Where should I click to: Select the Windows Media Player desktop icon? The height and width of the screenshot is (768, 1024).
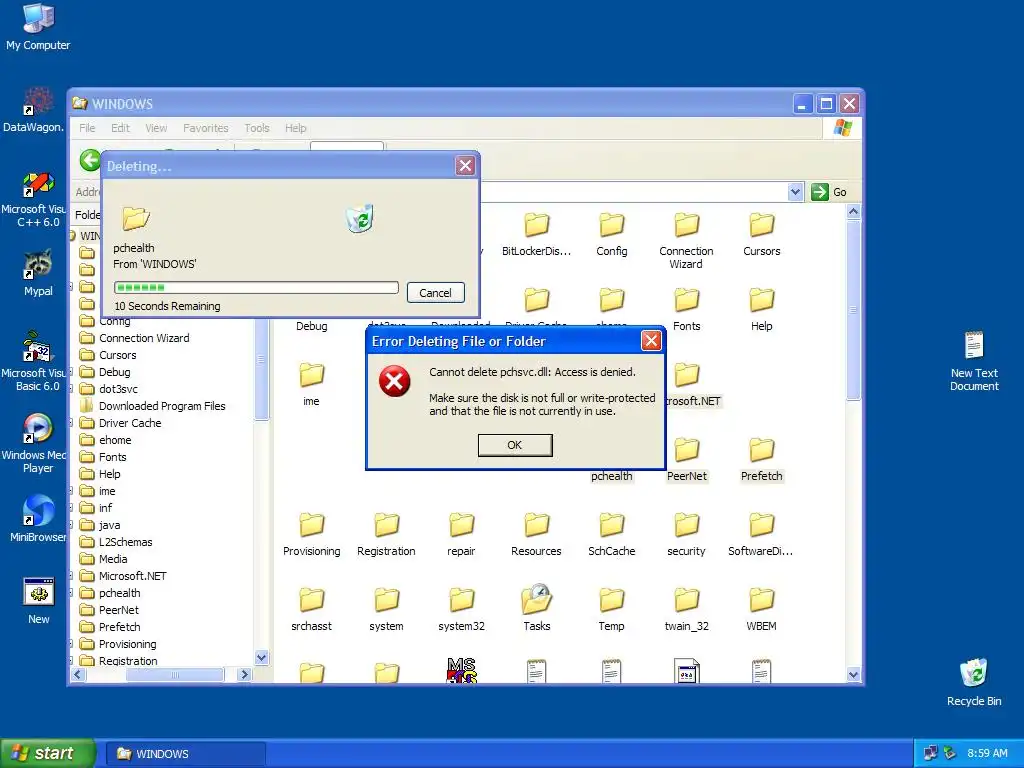pyautogui.click(x=37, y=443)
